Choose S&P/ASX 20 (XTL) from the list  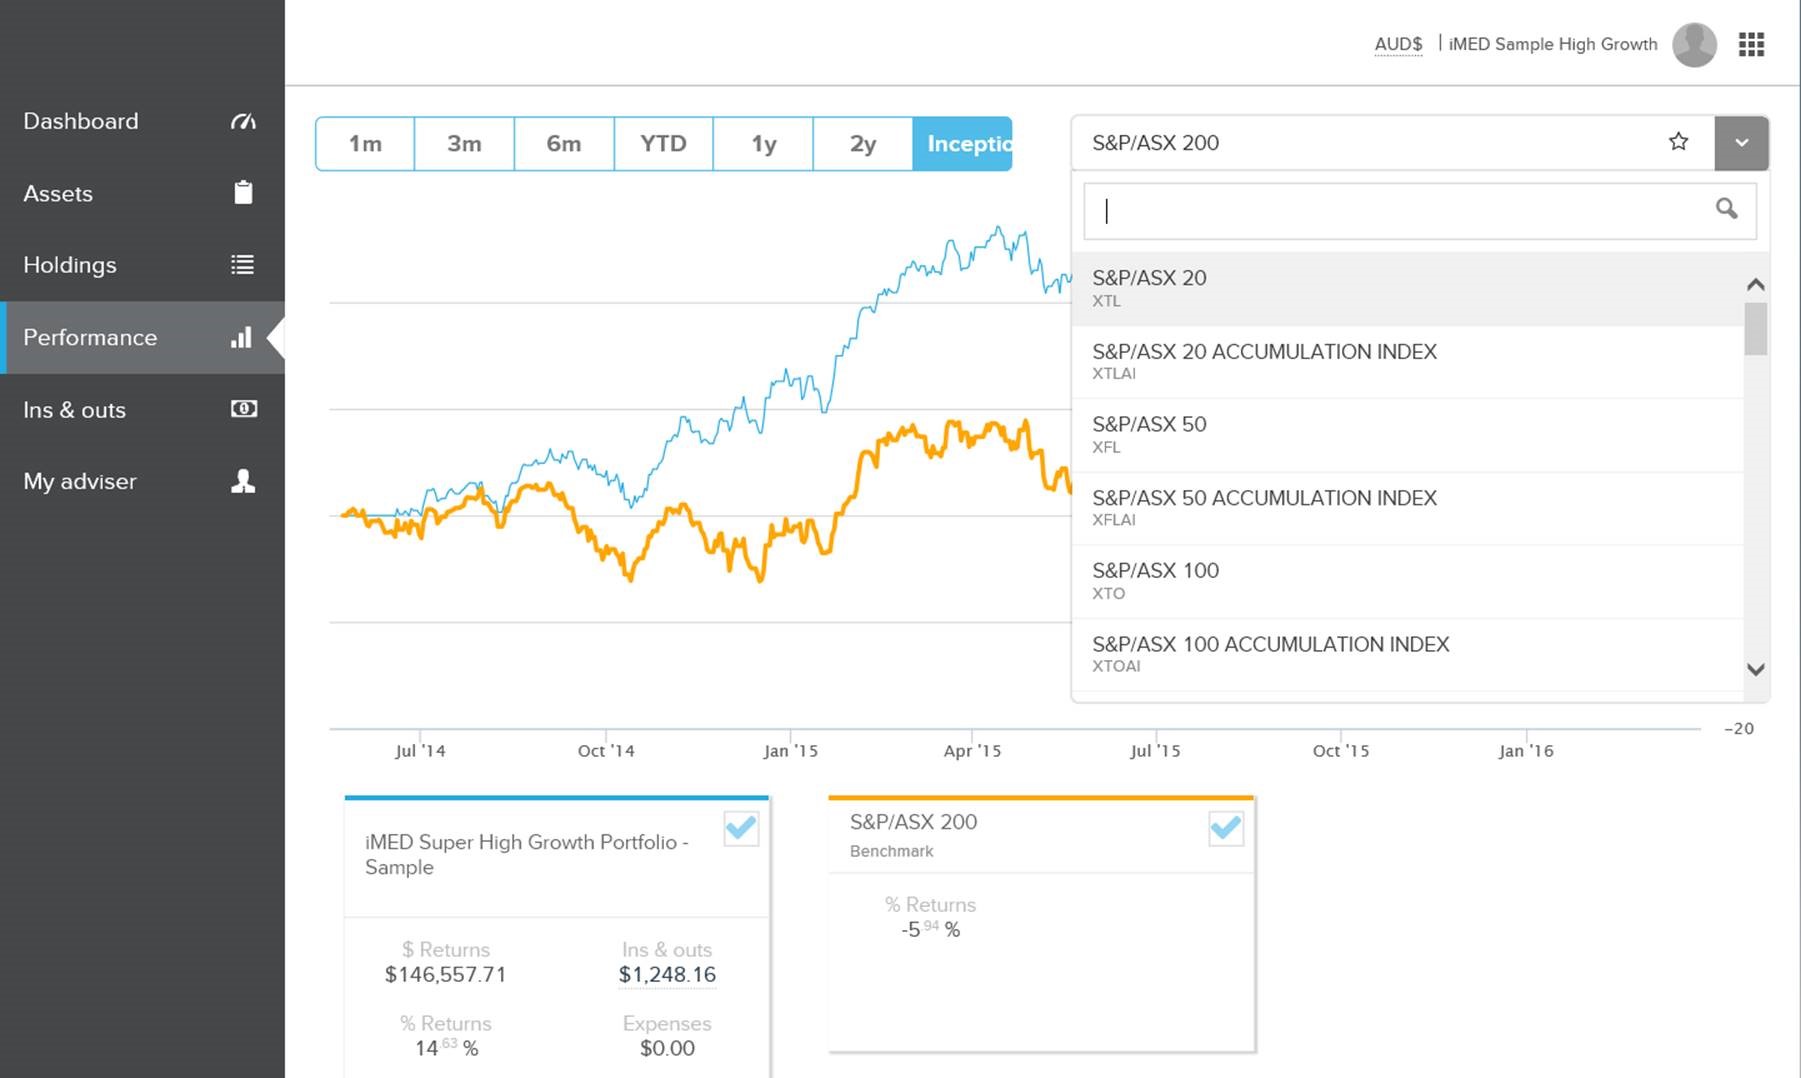[x=1407, y=288]
